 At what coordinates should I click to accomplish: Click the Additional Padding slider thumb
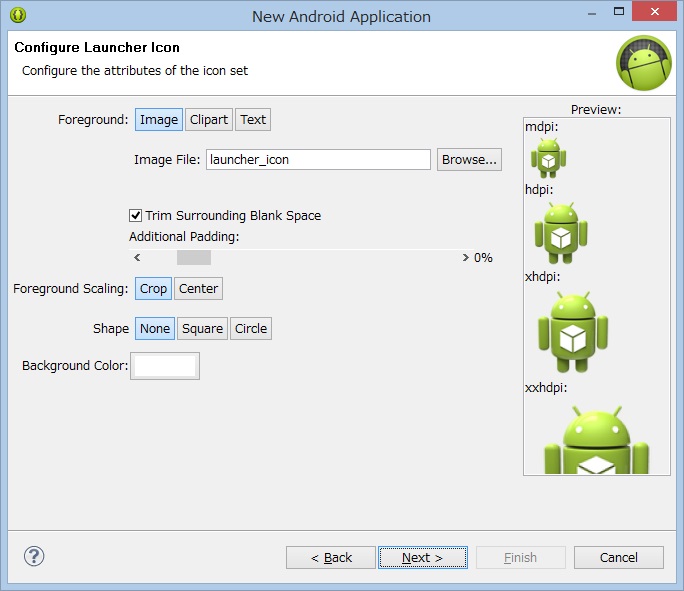point(194,257)
